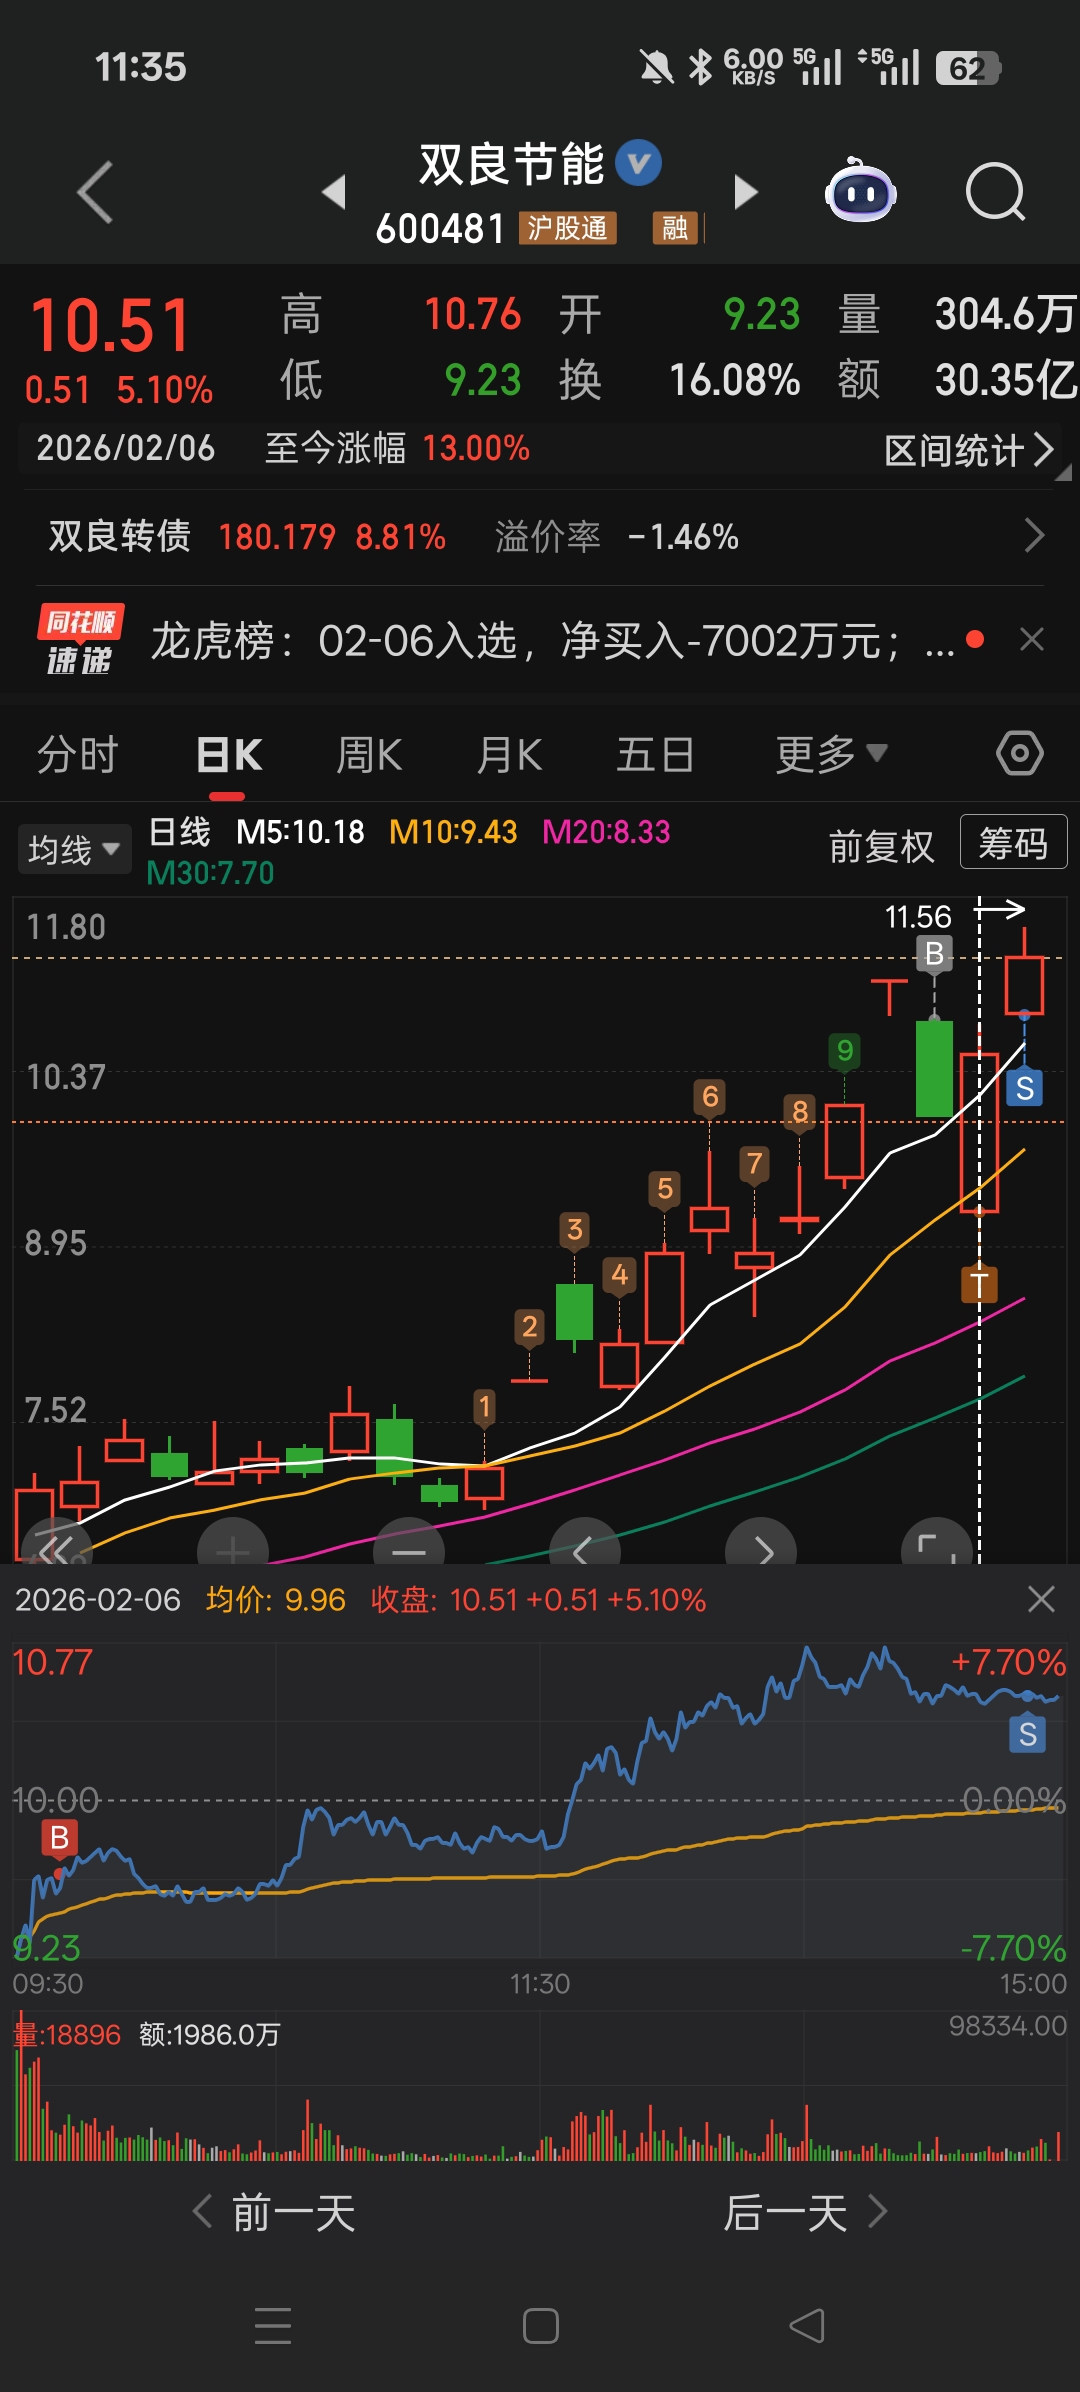Tap the M30:7.70 moving average label

[x=210, y=873]
